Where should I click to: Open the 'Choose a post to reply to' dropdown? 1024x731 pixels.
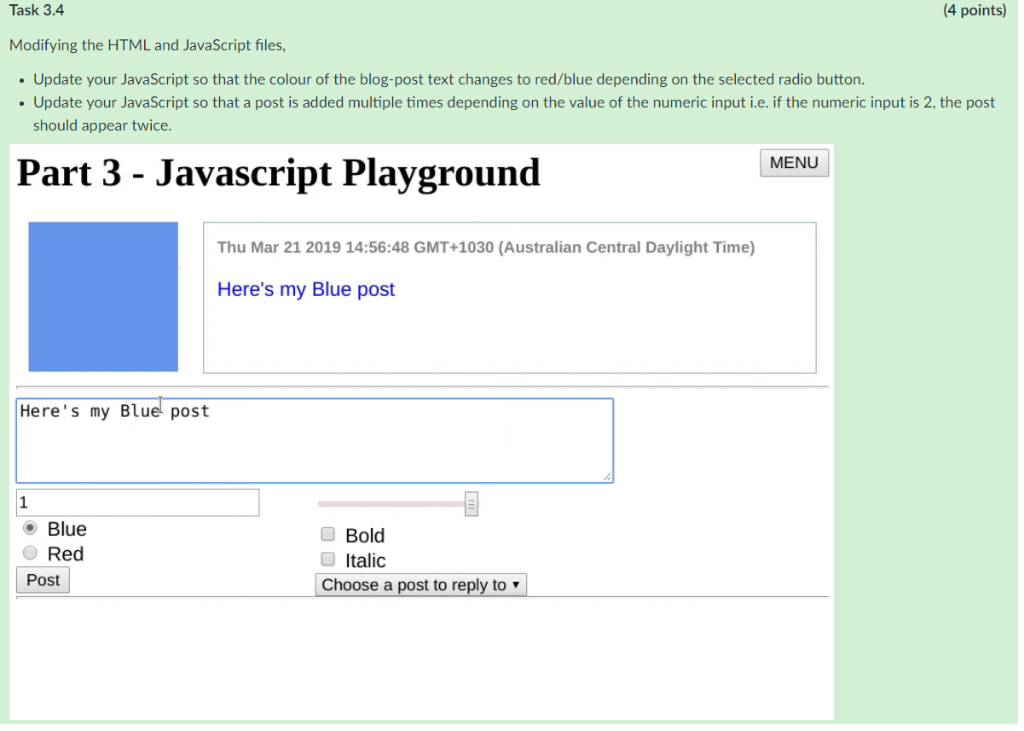[x=420, y=584]
